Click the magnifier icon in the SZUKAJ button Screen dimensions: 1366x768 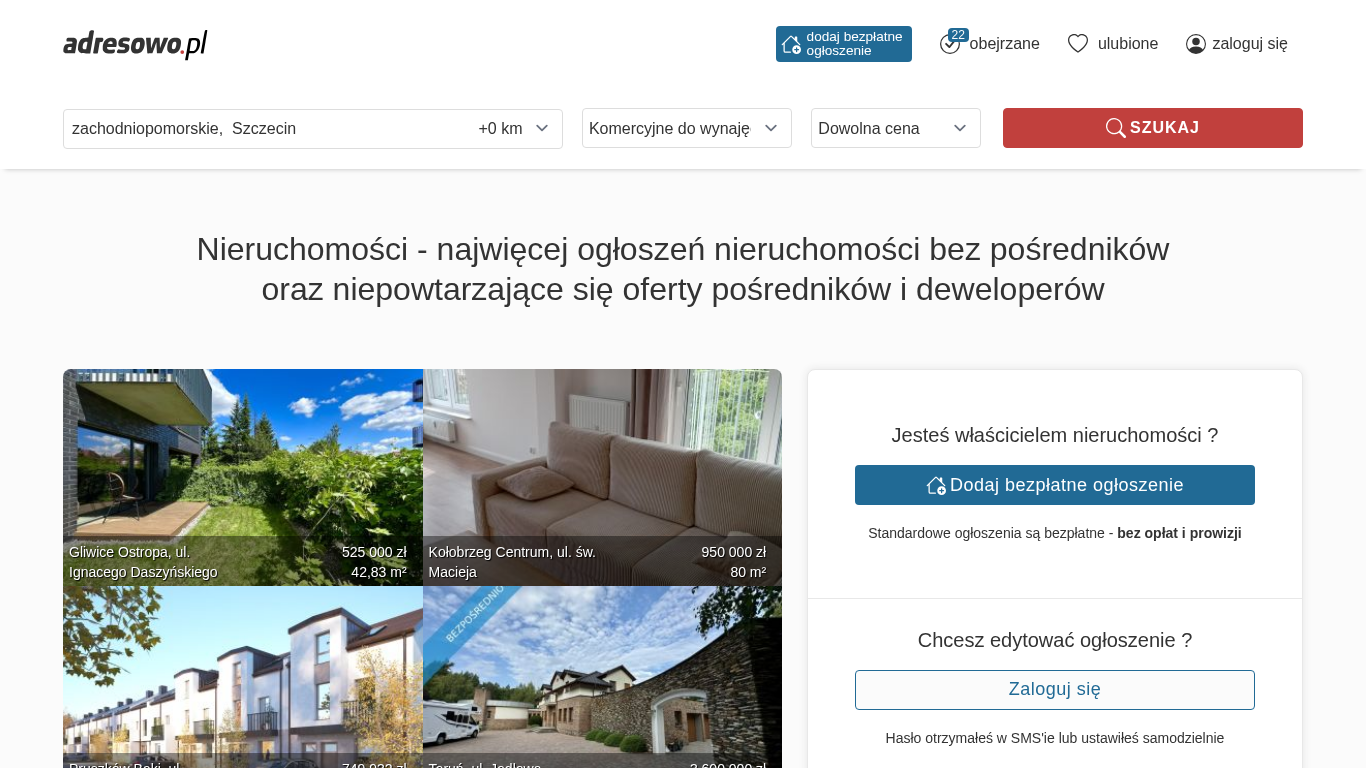click(x=1116, y=128)
